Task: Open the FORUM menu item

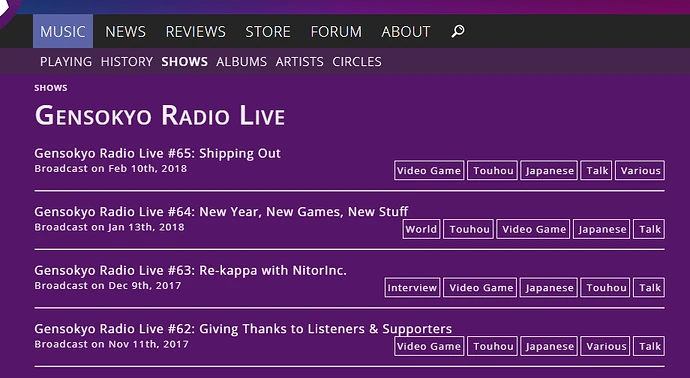Action: (x=336, y=31)
